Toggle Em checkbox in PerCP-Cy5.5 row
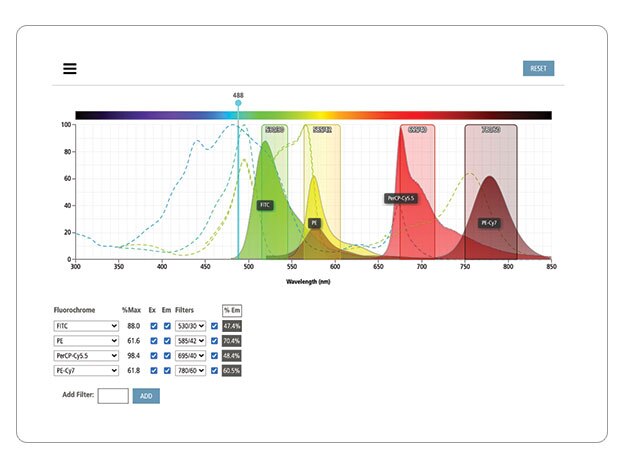 167,356
